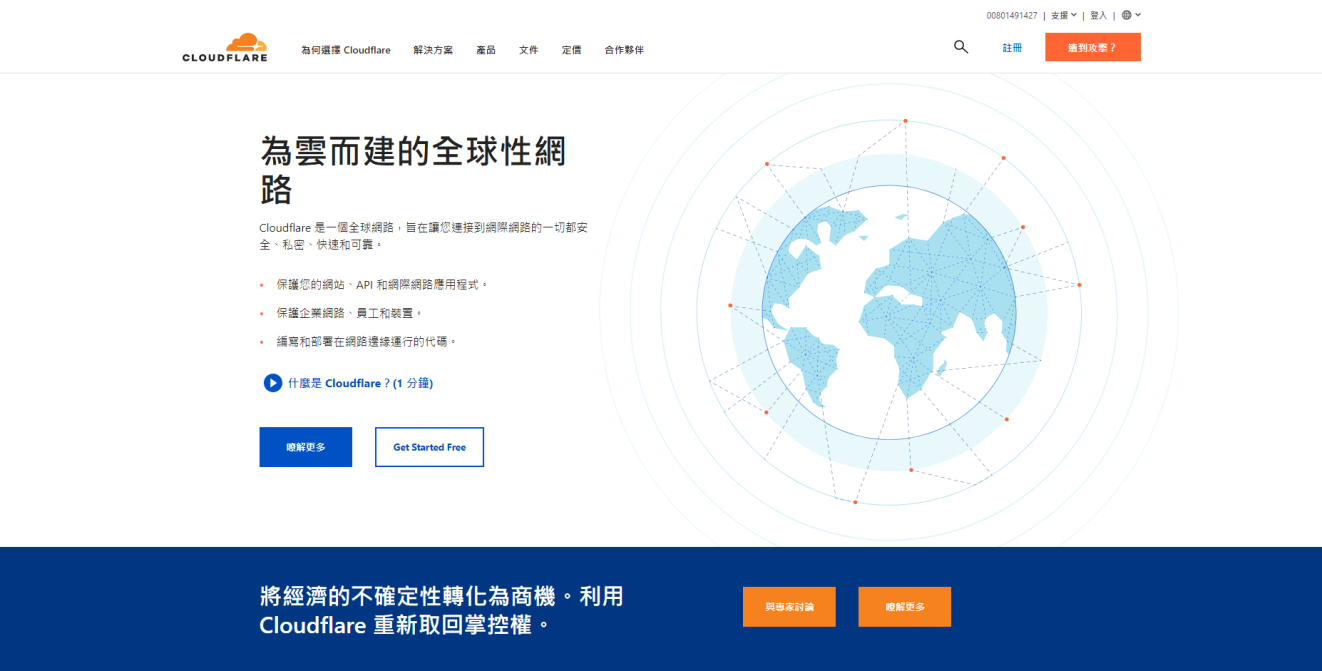Click the Cloudflare logo
Image resolution: width=1322 pixels, height=671 pixels.
225,48
